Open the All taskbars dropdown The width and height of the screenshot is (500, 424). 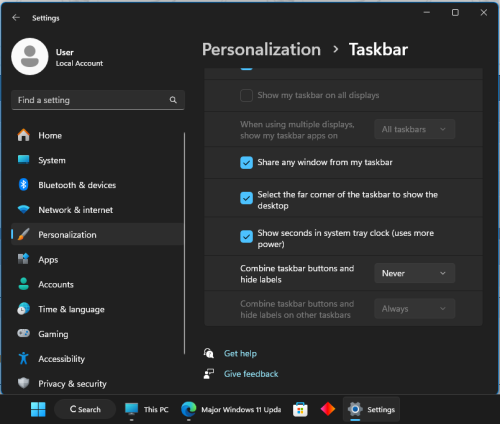tap(414, 129)
